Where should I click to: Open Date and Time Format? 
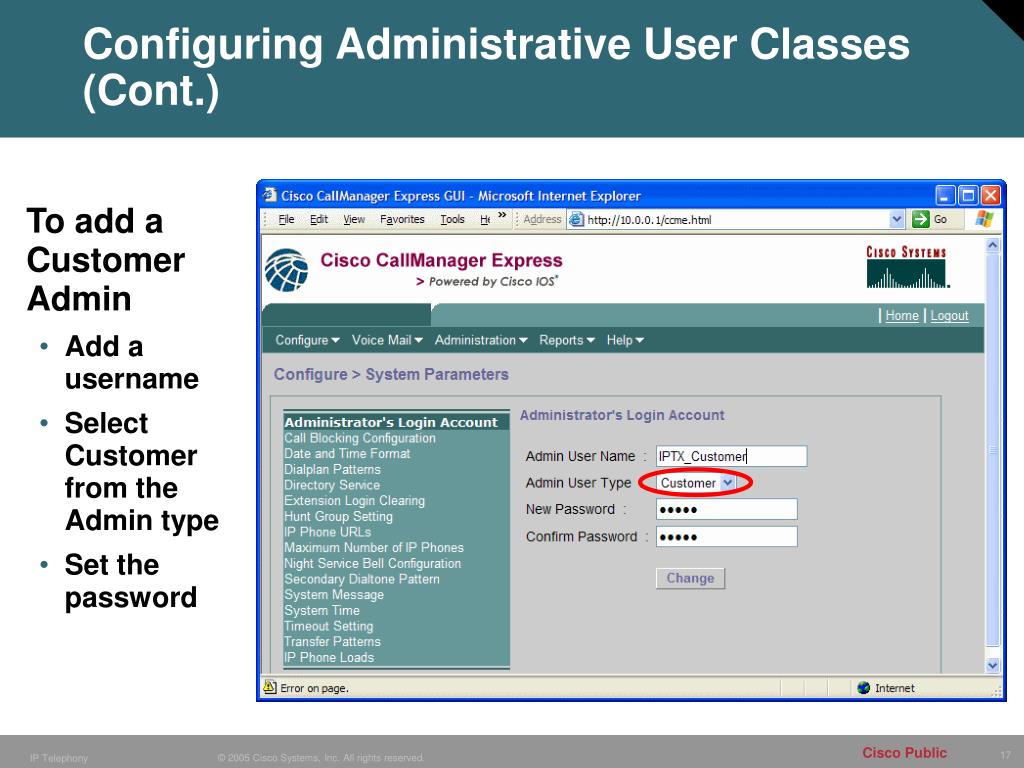(347, 454)
